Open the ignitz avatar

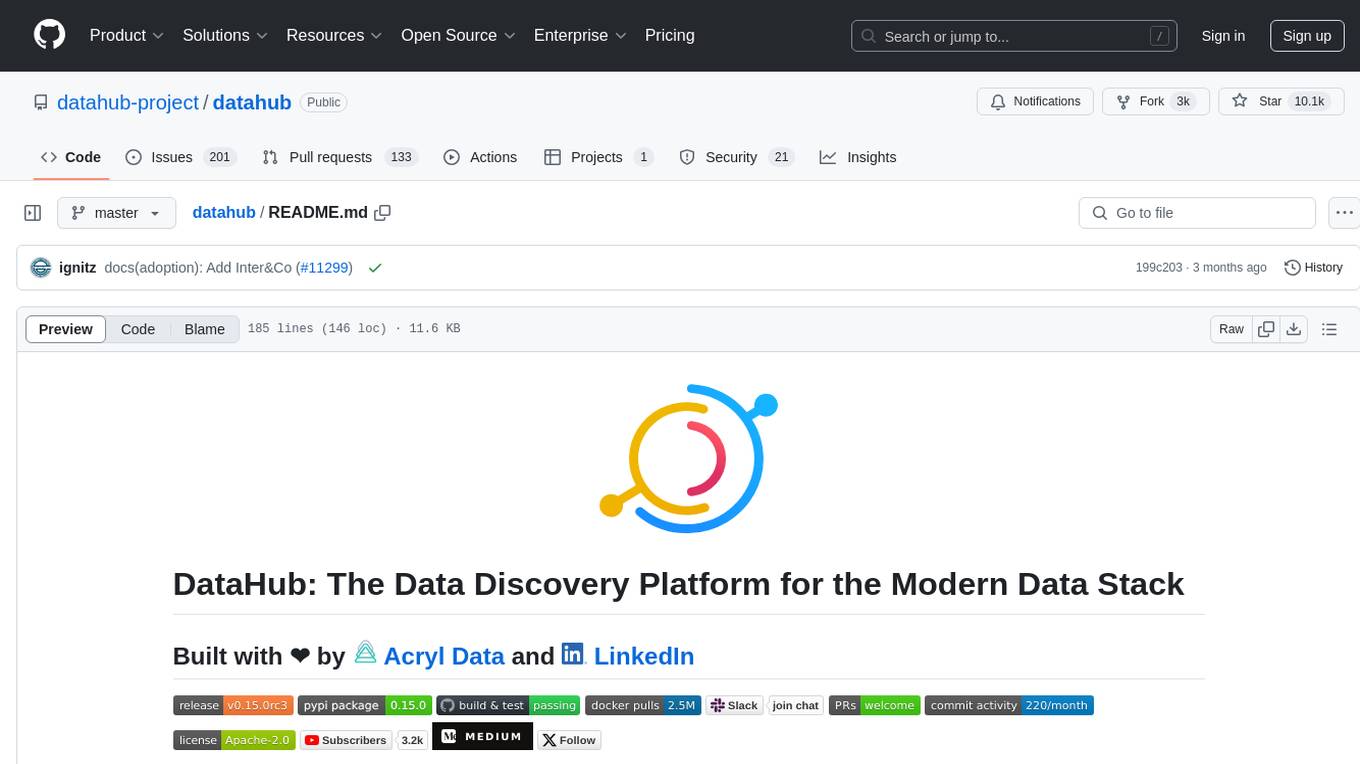[x=41, y=268]
